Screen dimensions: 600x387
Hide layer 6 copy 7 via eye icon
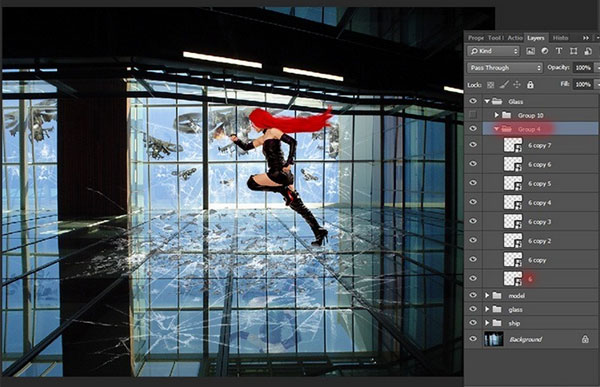473,145
